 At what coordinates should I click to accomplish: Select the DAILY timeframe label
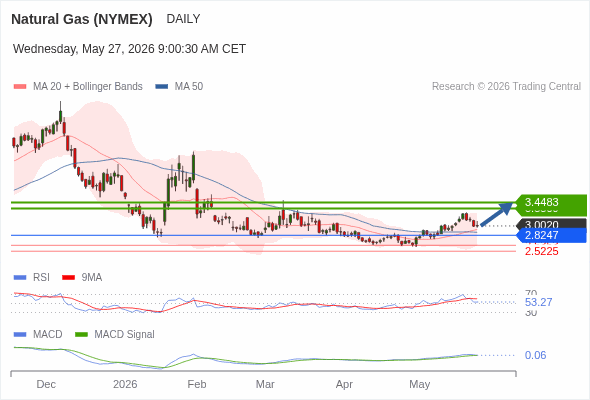[183, 19]
